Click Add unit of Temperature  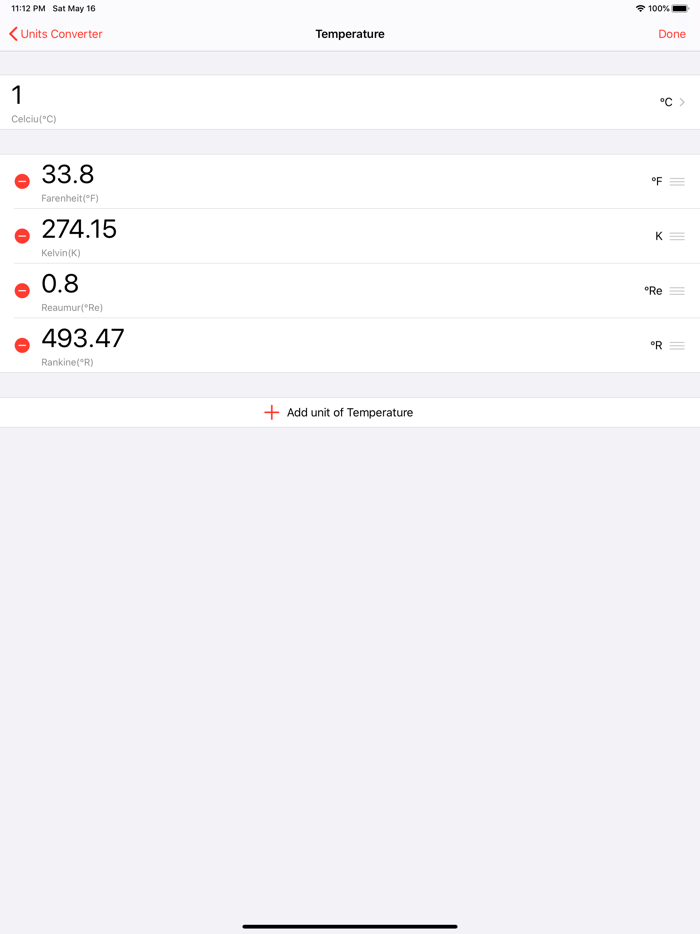[x=350, y=412]
